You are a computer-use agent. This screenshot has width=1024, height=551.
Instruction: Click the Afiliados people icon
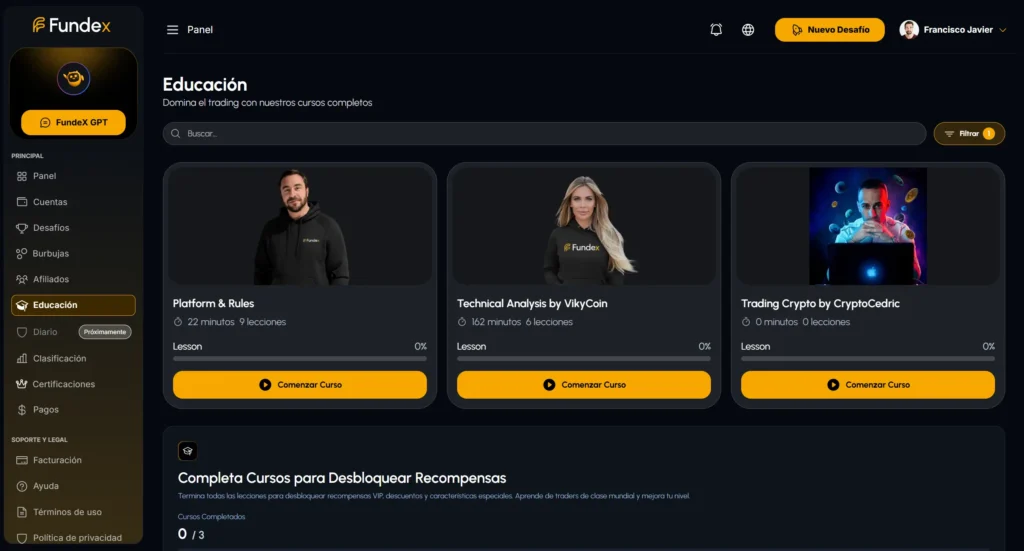[22, 279]
